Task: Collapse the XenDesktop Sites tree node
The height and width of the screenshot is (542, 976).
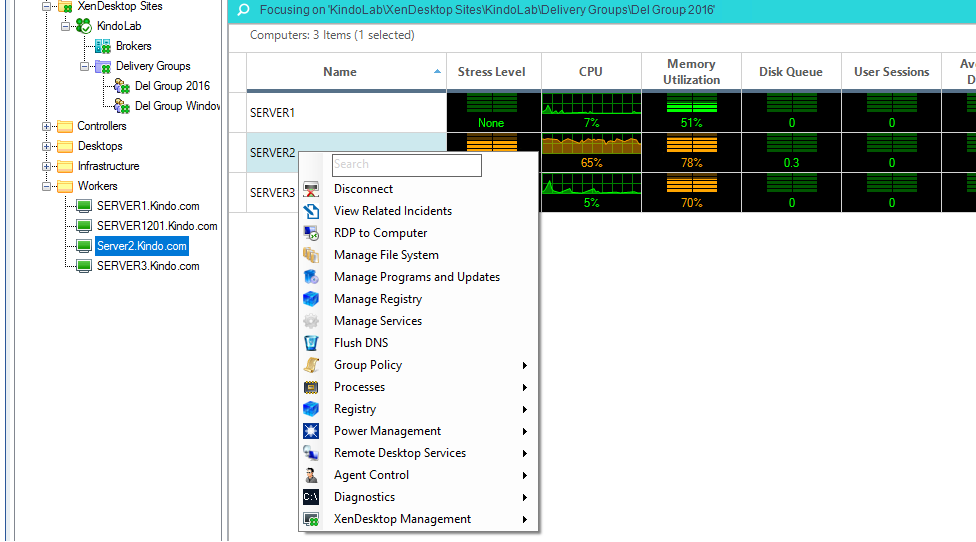Action: [46, 6]
